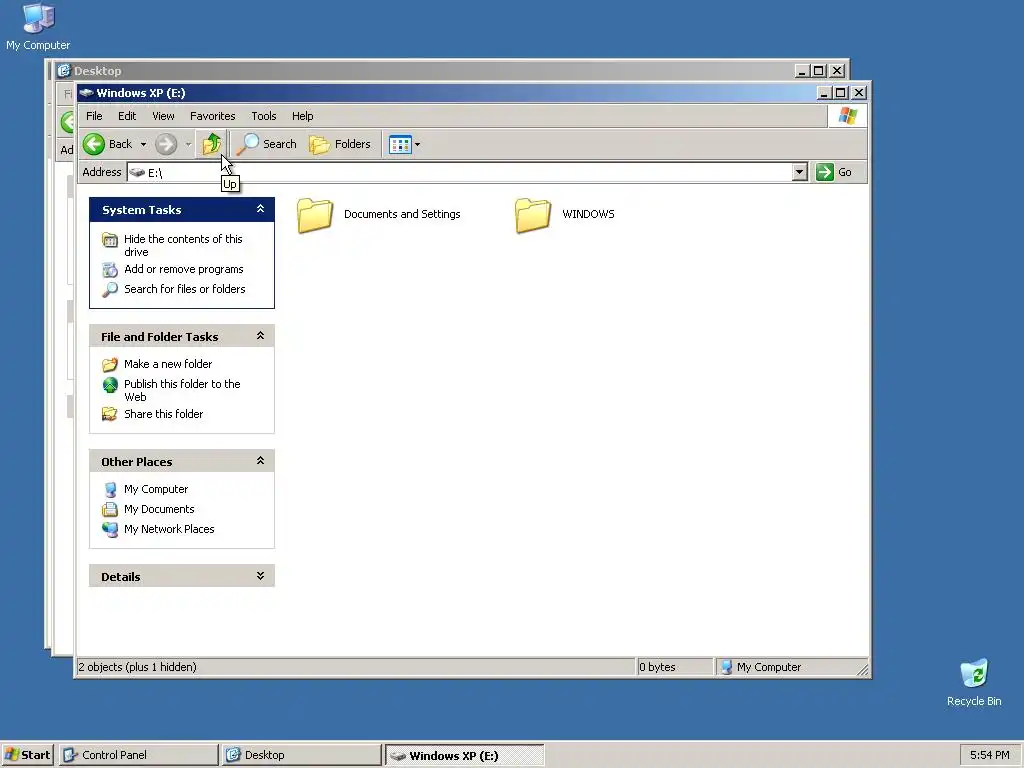
Task: Collapse the Other Places panel
Action: point(260,461)
